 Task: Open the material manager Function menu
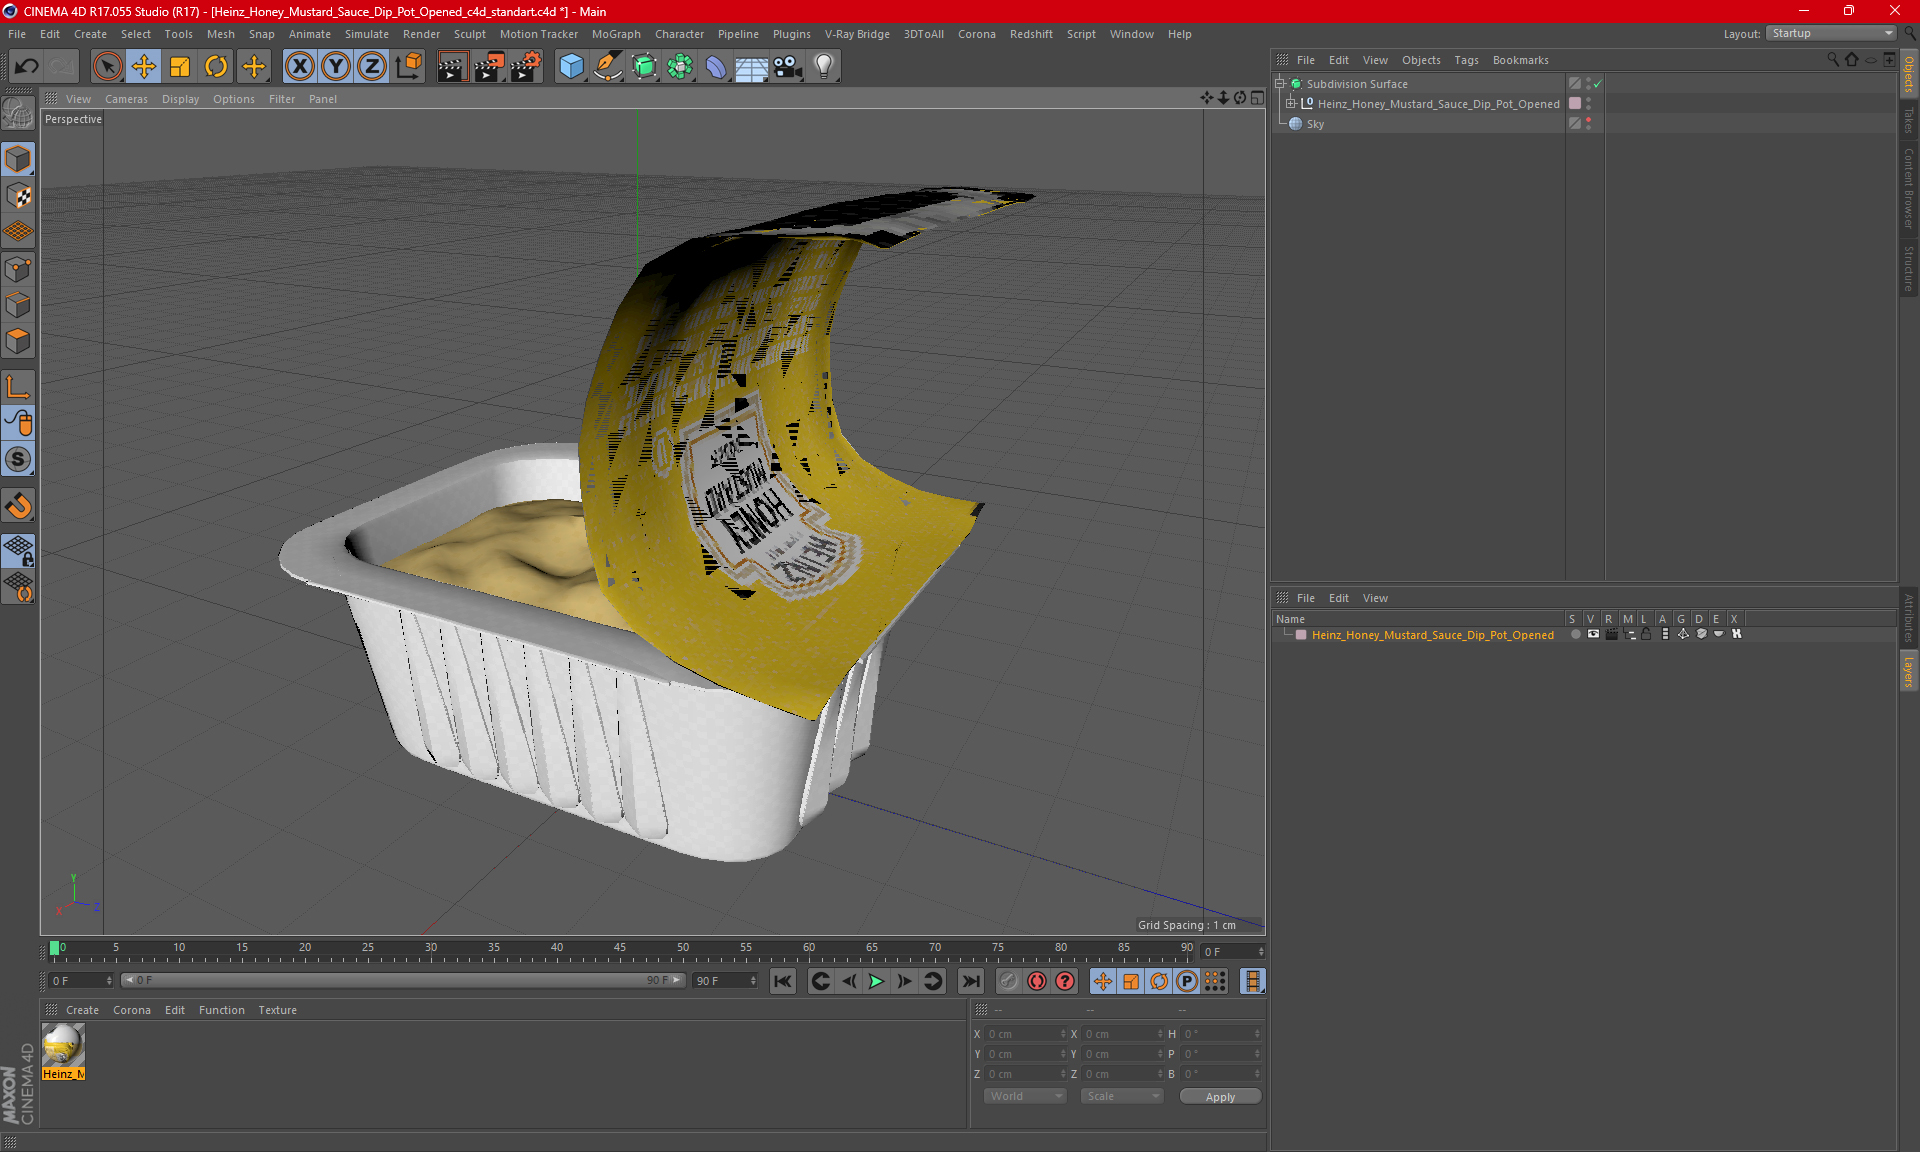[221, 1010]
